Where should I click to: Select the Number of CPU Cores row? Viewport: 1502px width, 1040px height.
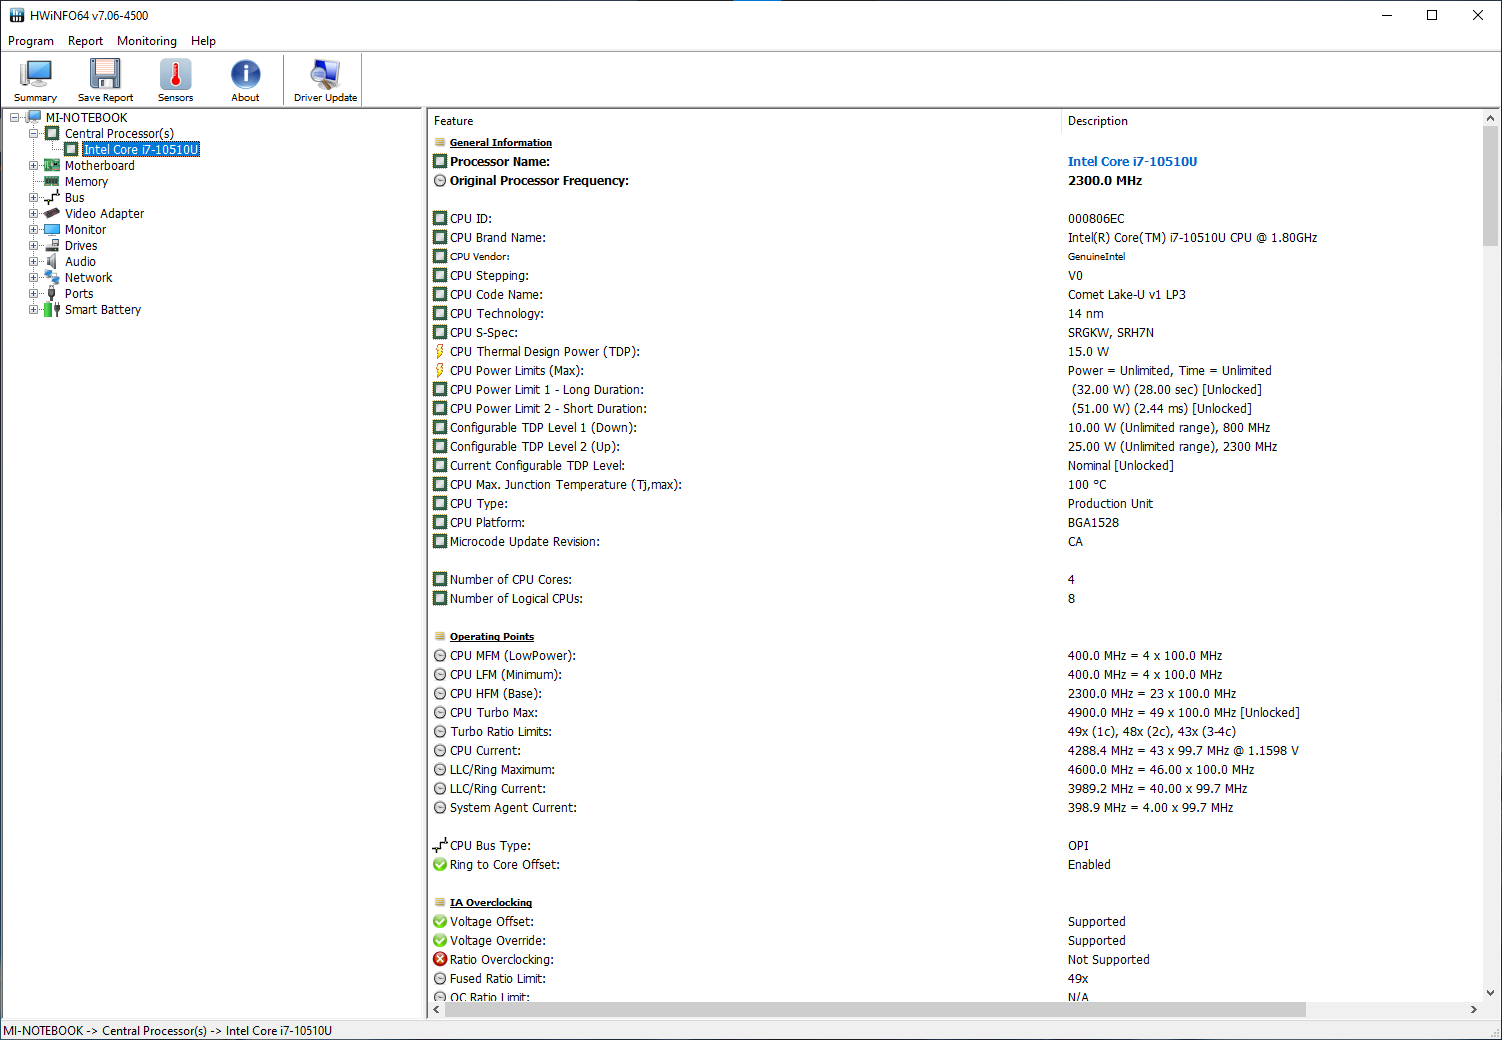[955, 579]
